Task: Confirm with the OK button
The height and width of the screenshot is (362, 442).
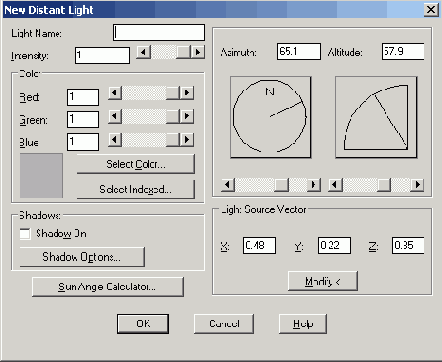Action: [x=143, y=324]
